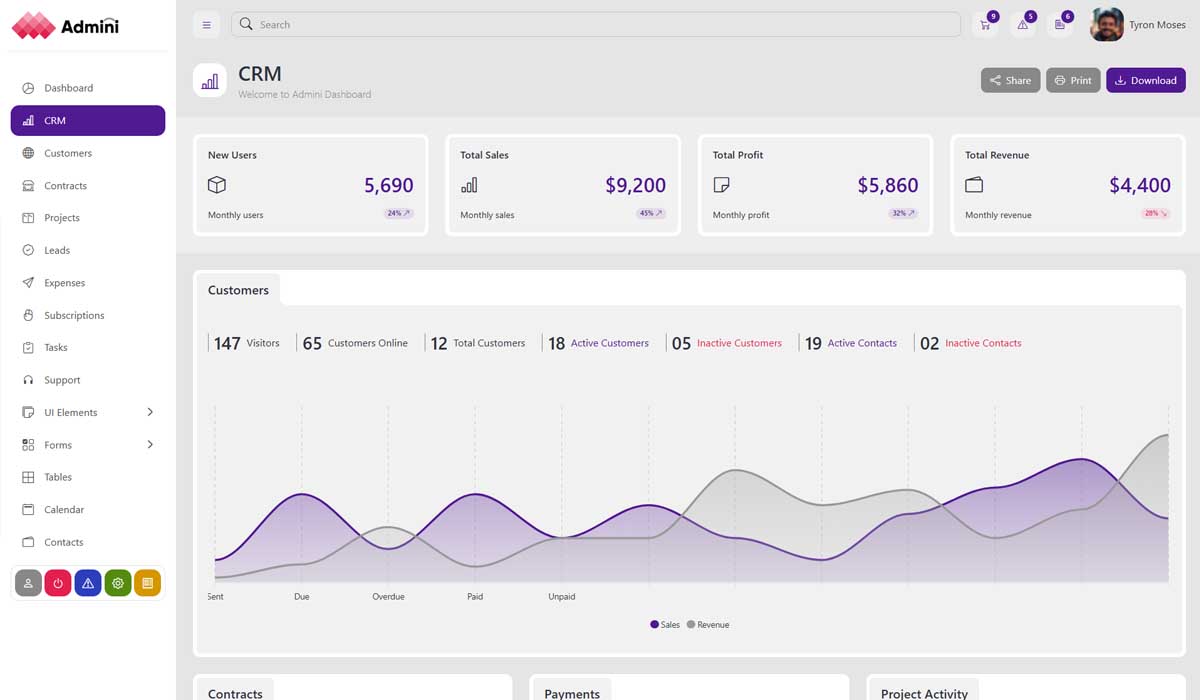1200x700 pixels.
Task: Toggle the sidebar with the hamburger menu
Action: [206, 24]
